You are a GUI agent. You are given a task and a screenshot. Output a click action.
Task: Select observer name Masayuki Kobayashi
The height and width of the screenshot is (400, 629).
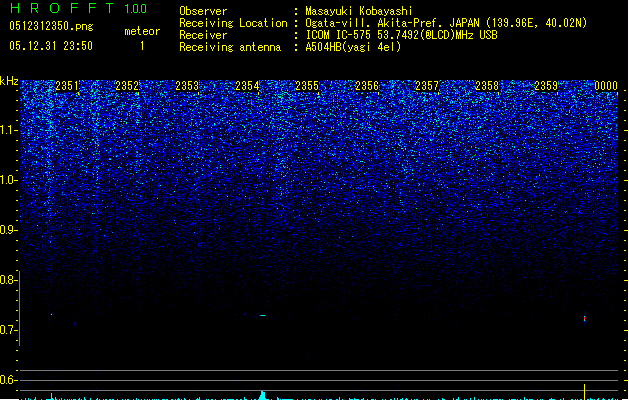click(x=359, y=11)
